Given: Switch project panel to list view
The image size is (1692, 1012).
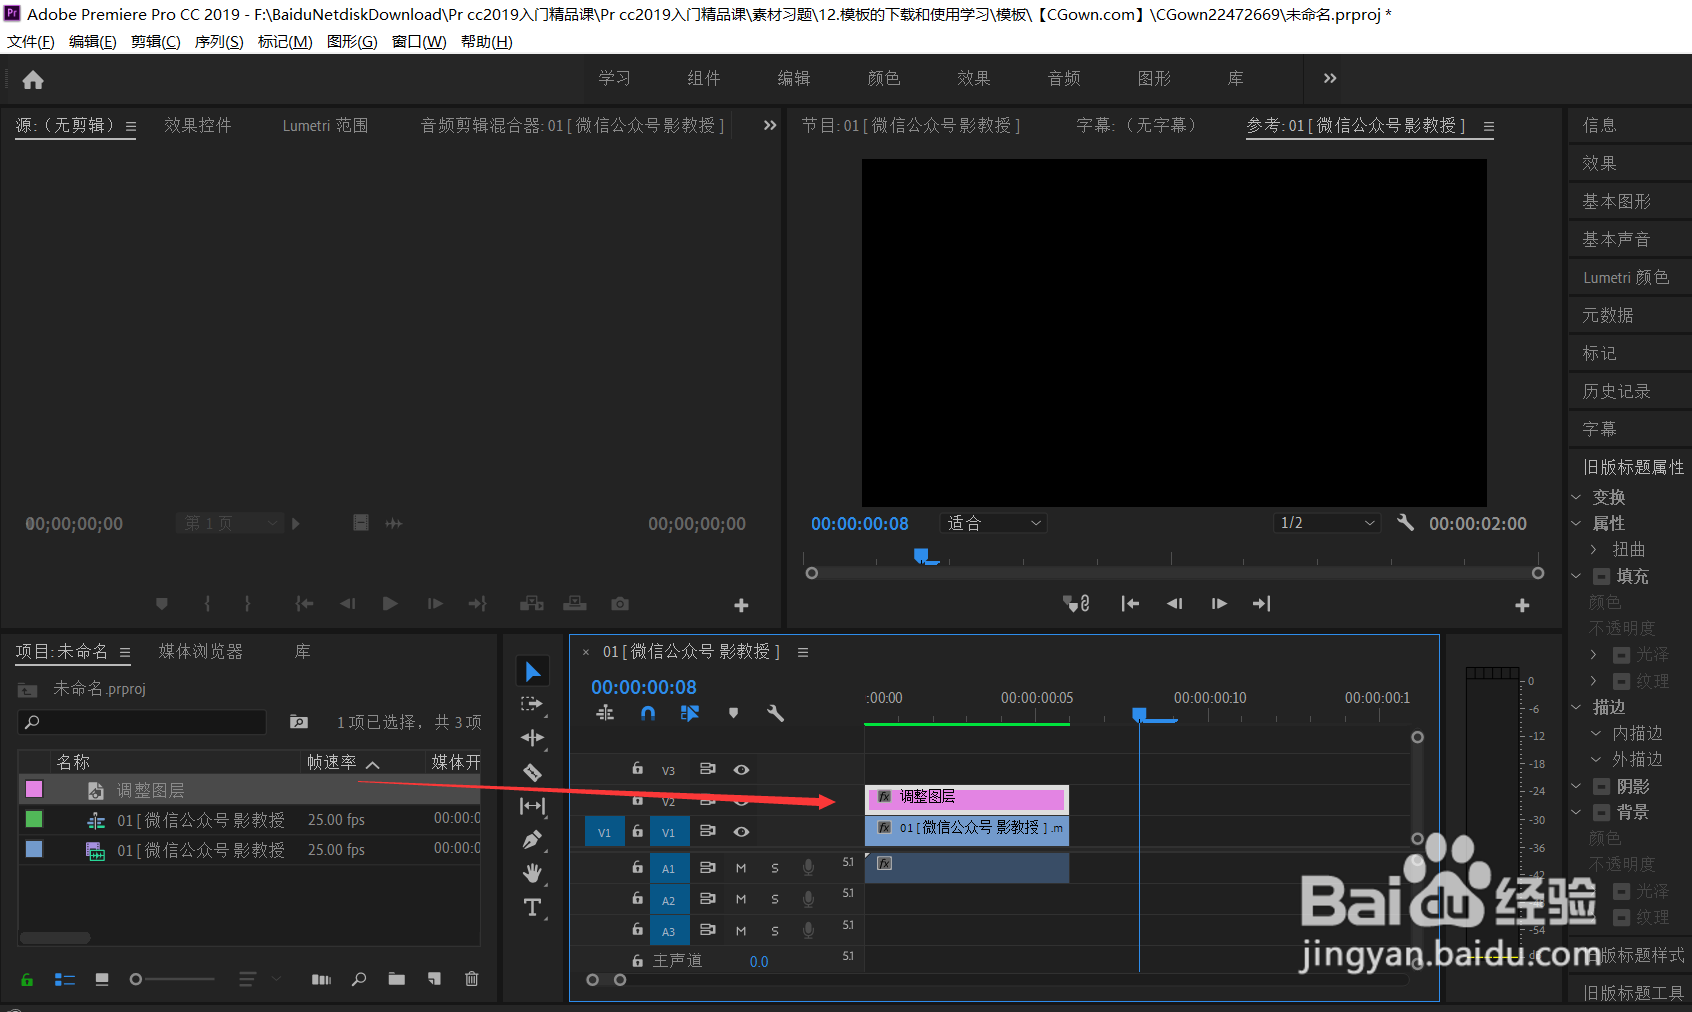Looking at the screenshot, I should (x=65, y=979).
